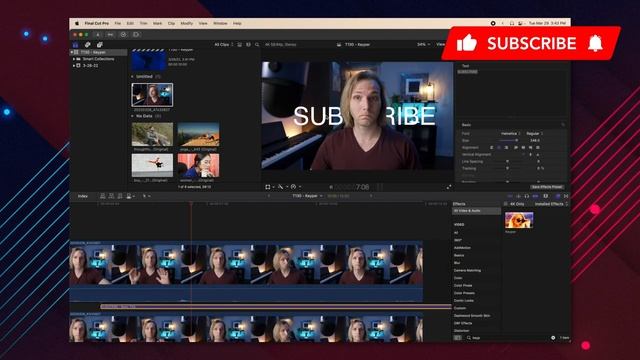Open the Font Helvetica dropdown
Image resolution: width=640 pixels, height=360 pixels.
(x=511, y=133)
